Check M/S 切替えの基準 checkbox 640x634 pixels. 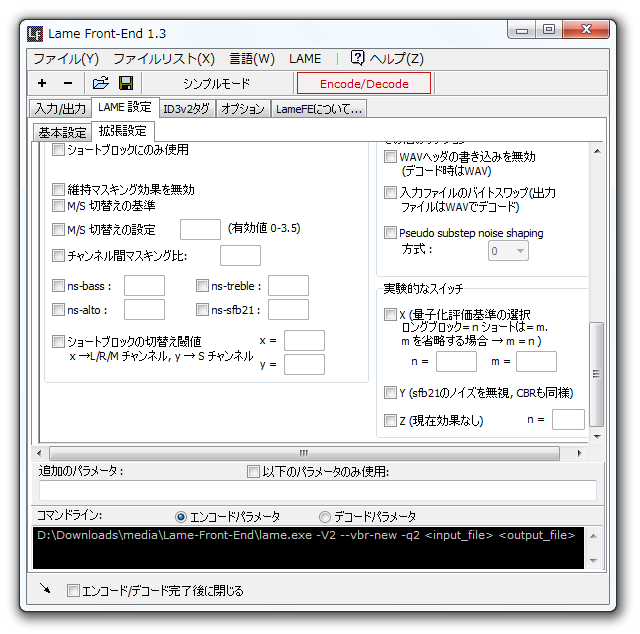[58, 205]
